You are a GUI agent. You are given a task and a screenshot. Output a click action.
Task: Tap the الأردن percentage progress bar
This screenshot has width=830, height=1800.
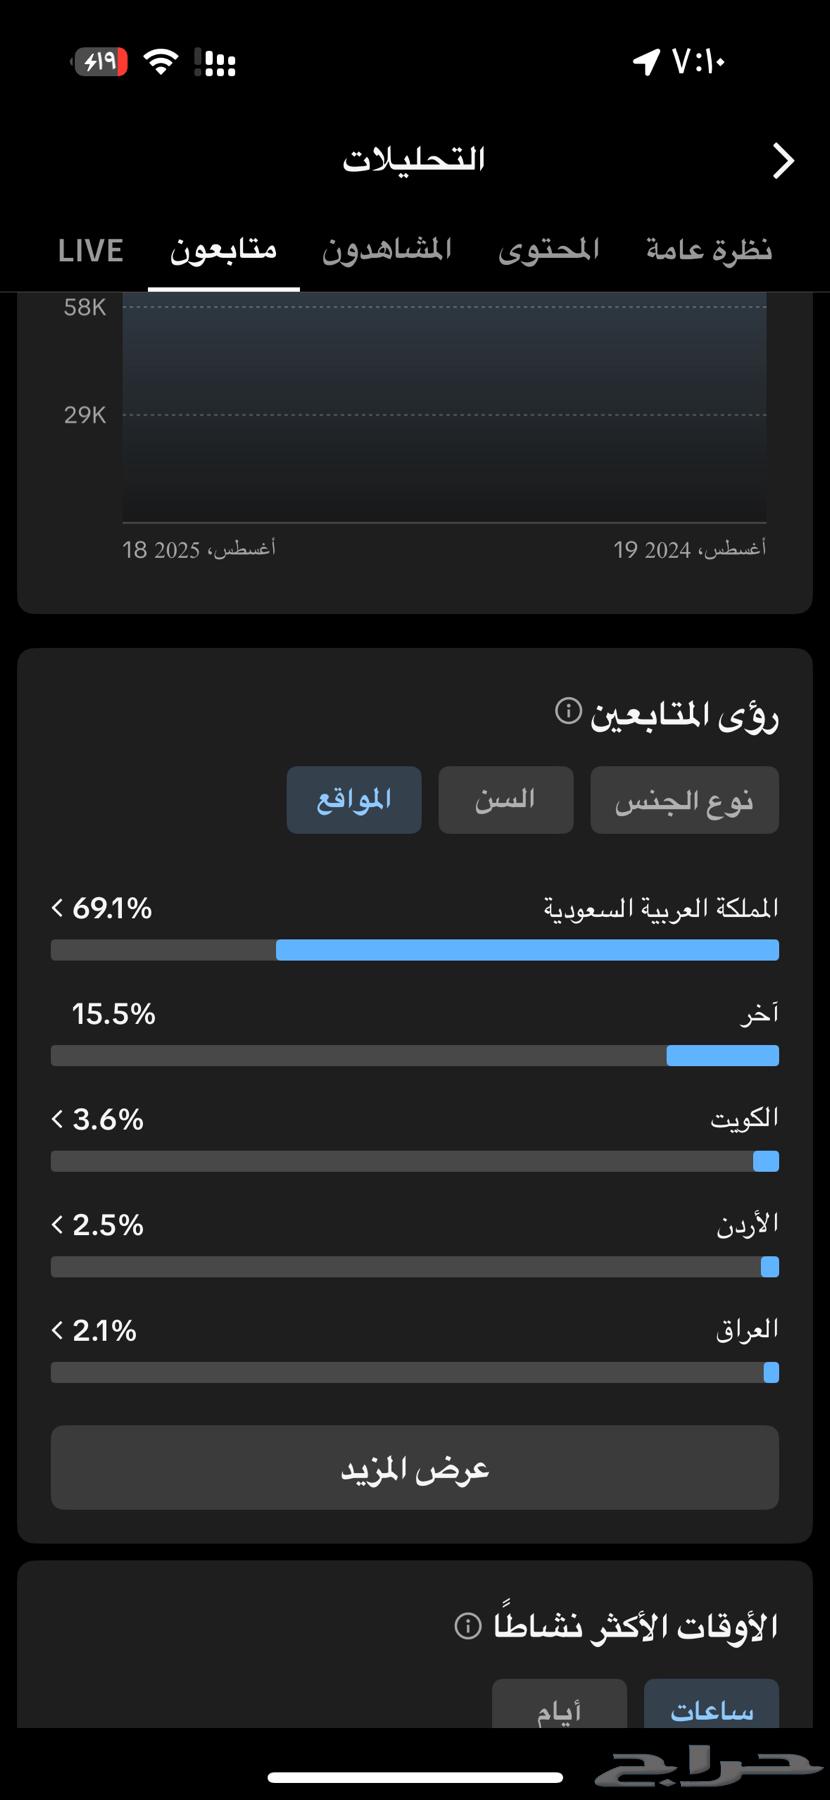pos(414,1267)
